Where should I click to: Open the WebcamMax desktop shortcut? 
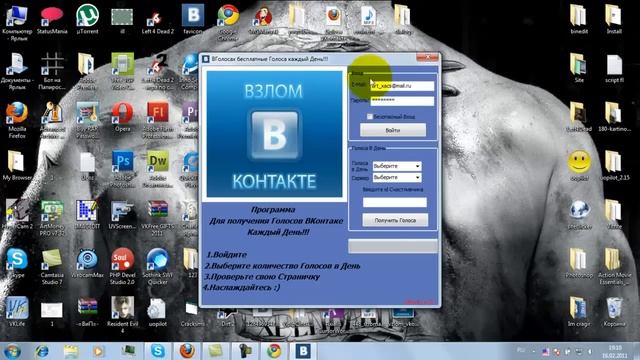(x=87, y=263)
